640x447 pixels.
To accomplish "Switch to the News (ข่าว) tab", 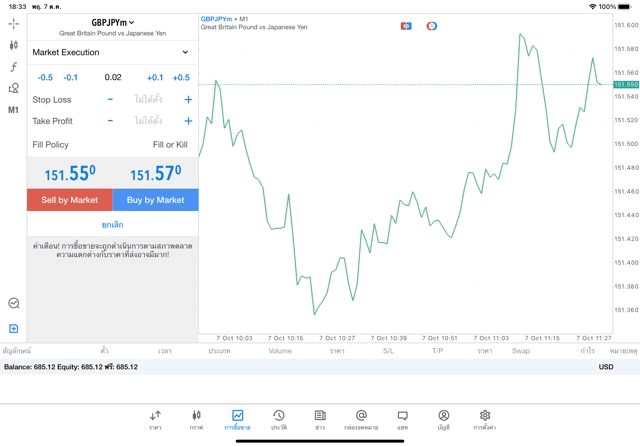I will (x=320, y=419).
